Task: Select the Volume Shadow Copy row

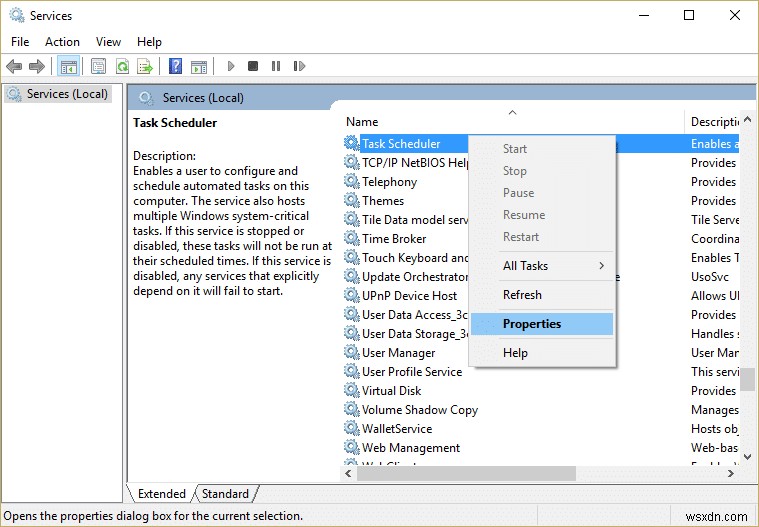Action: click(541, 409)
